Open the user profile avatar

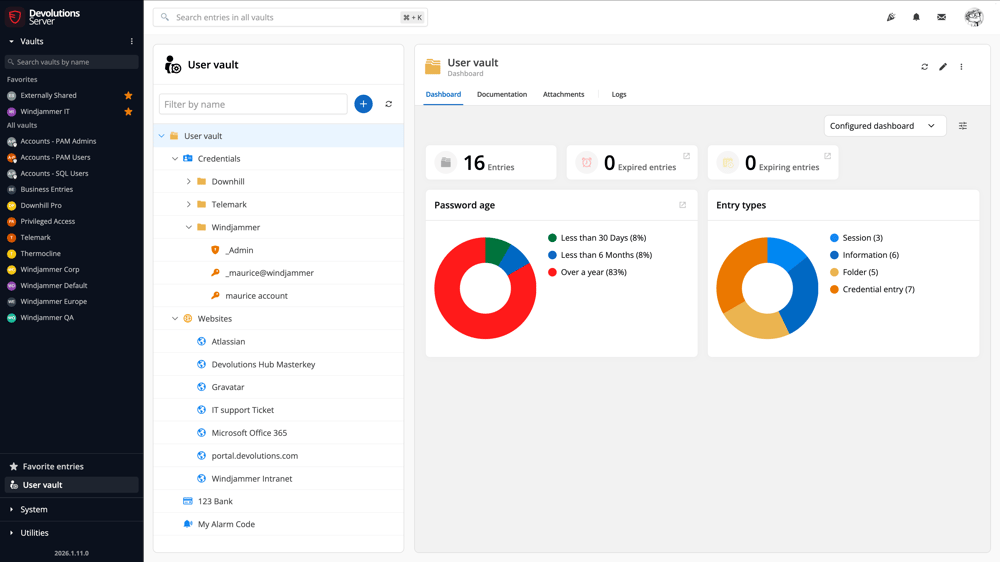click(974, 17)
